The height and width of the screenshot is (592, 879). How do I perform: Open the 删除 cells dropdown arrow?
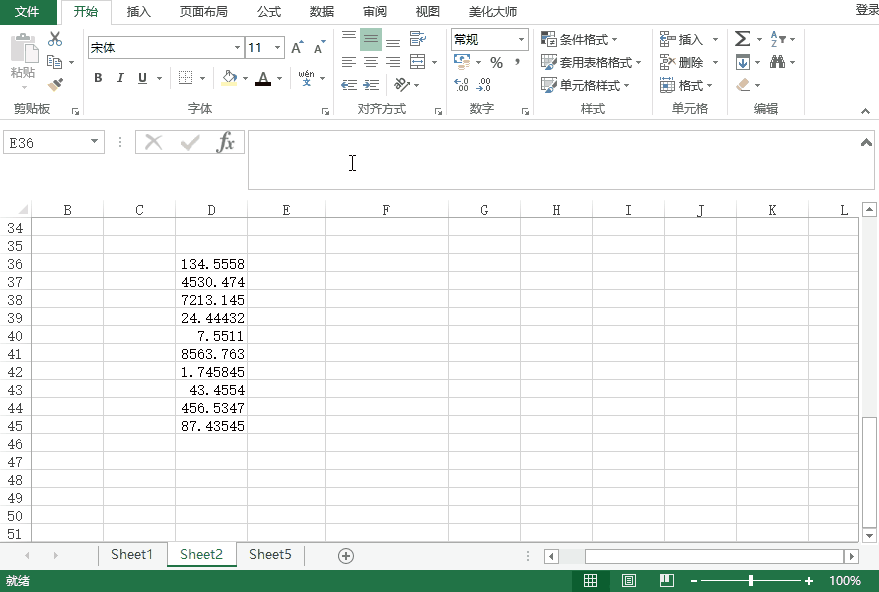pos(715,62)
